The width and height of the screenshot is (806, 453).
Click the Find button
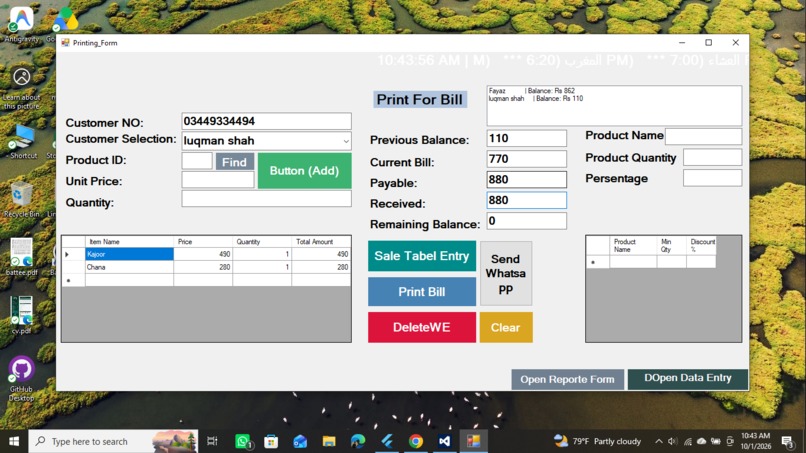234,162
